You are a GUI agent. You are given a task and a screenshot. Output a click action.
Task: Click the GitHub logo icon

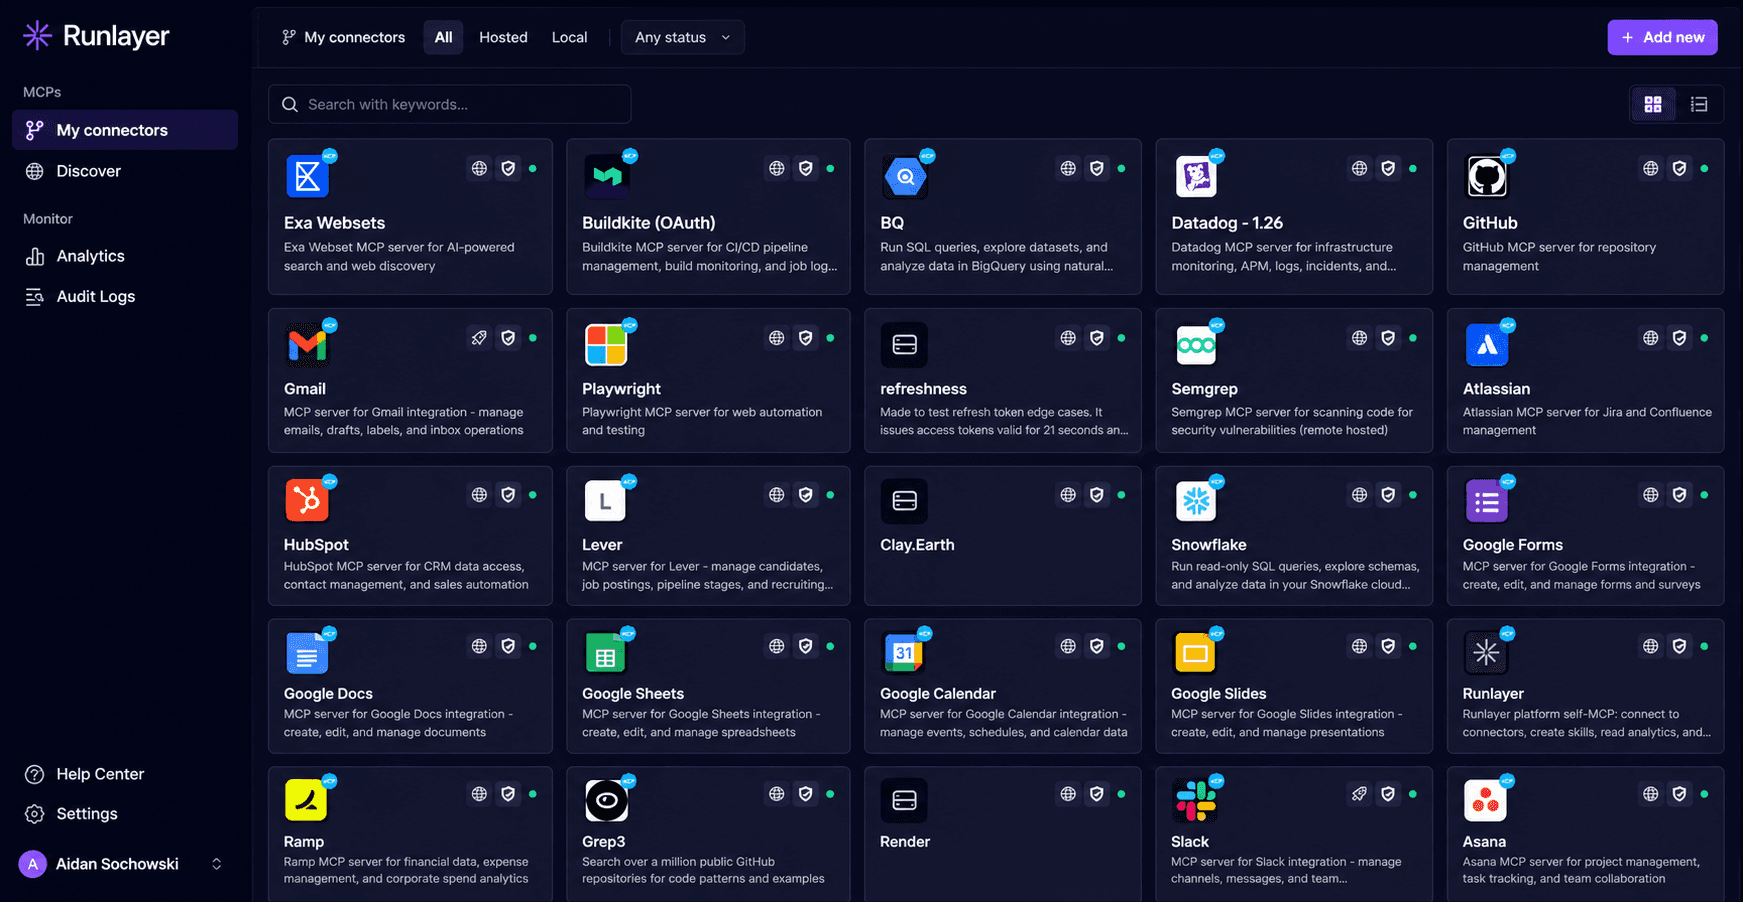[1486, 177]
